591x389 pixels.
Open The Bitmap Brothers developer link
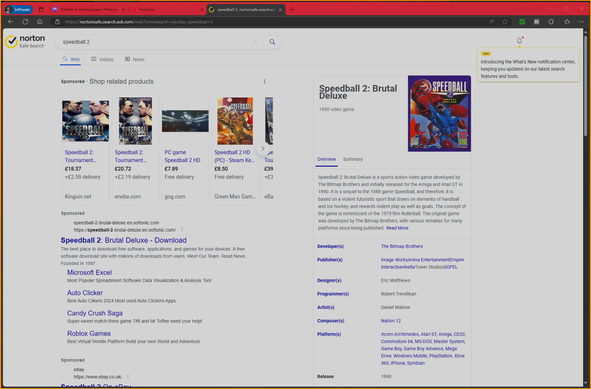click(x=402, y=246)
